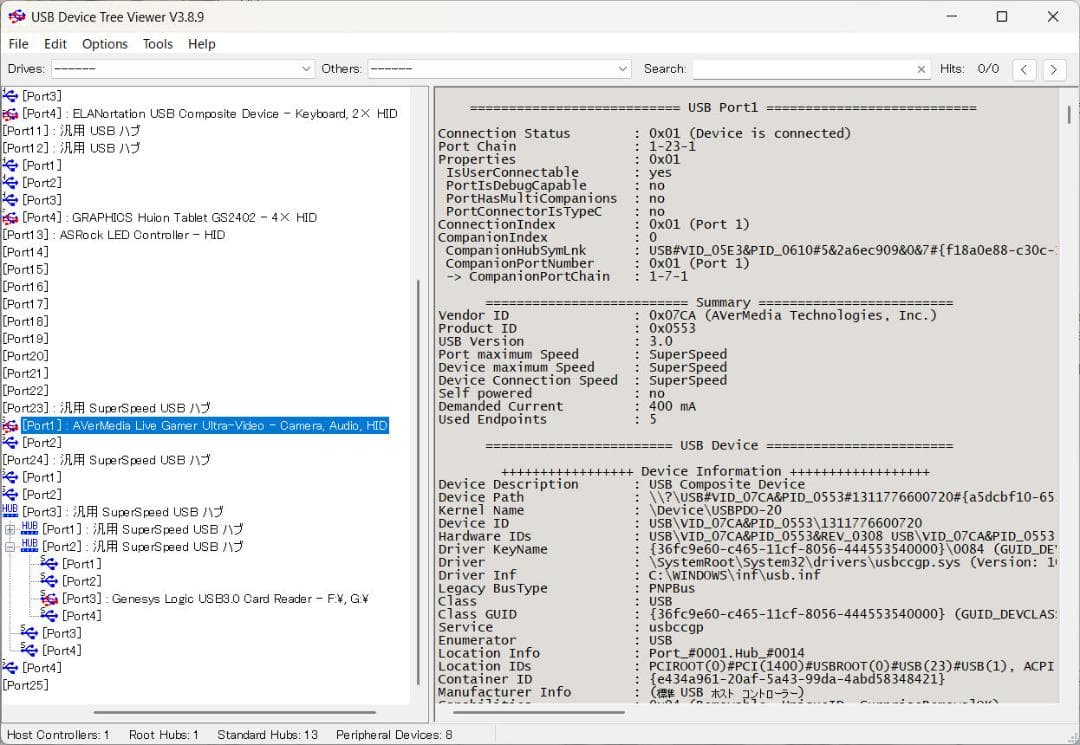Screen dimensions: 1080x745
Task: Click the AVerMedia Live Gamer device icon
Action: click(10, 426)
